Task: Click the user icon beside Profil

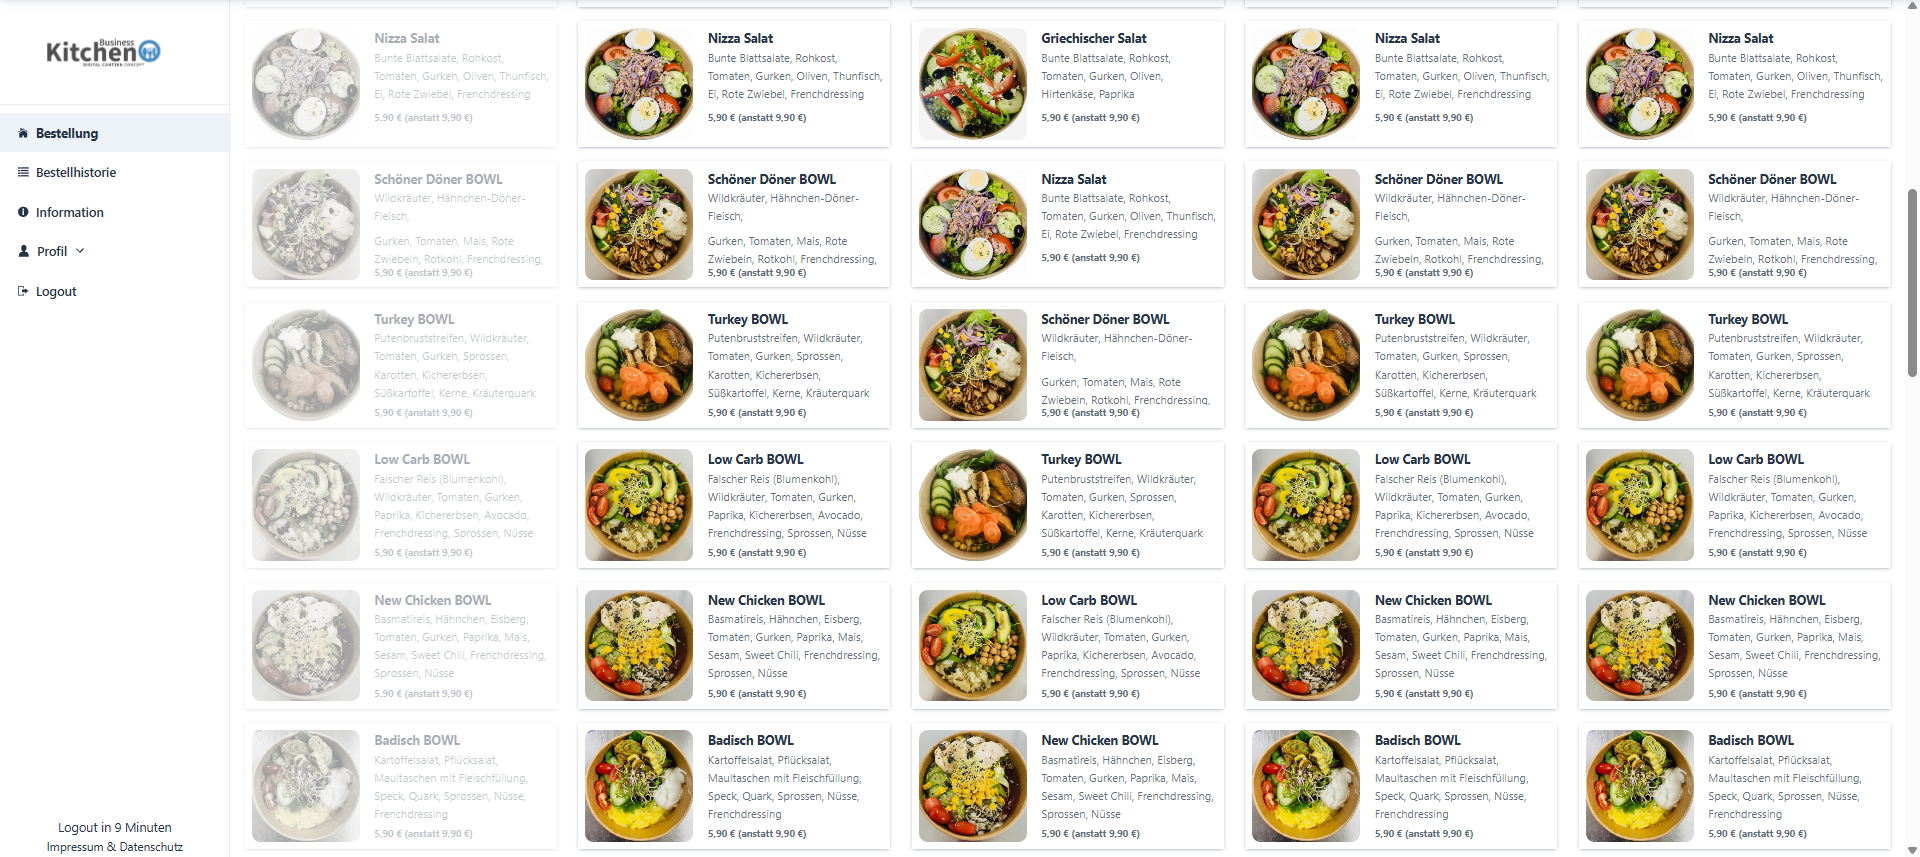Action: (x=23, y=251)
